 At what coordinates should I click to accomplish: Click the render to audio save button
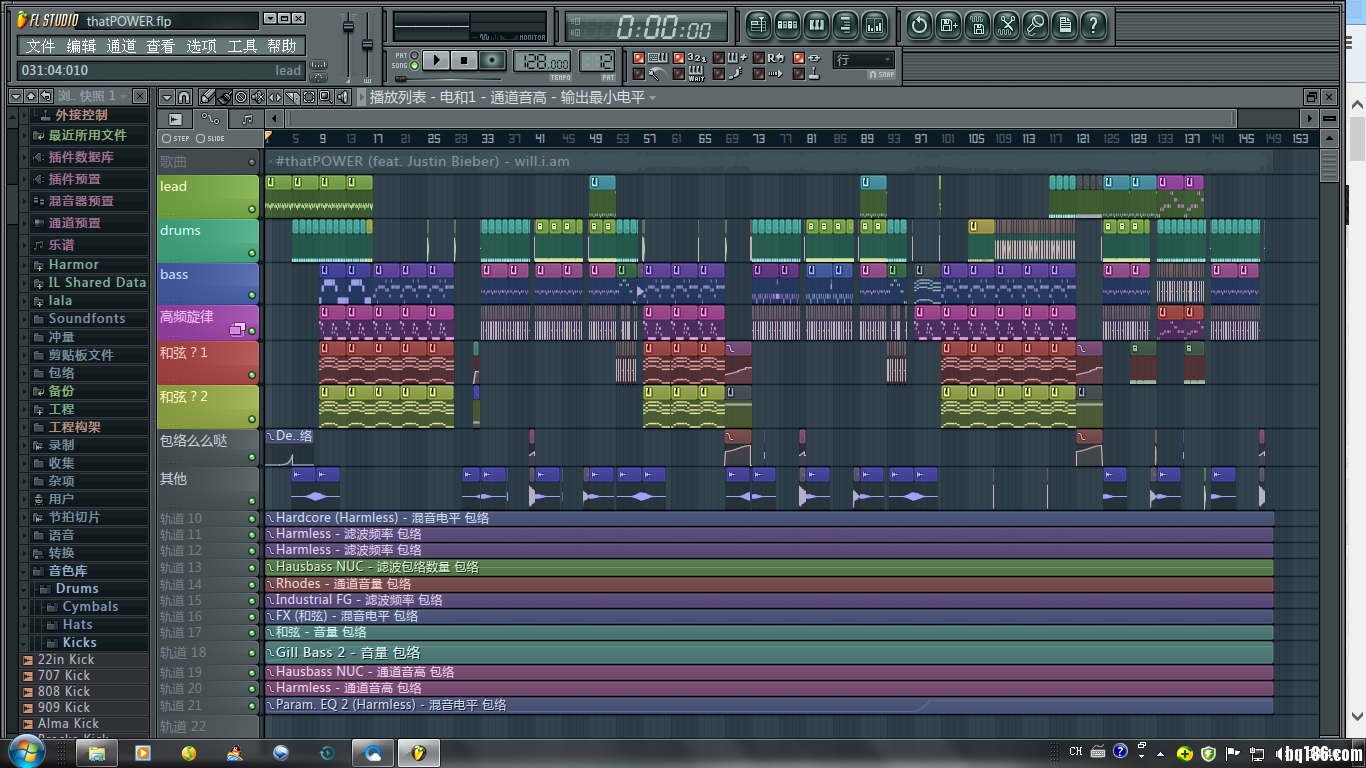(x=977, y=26)
